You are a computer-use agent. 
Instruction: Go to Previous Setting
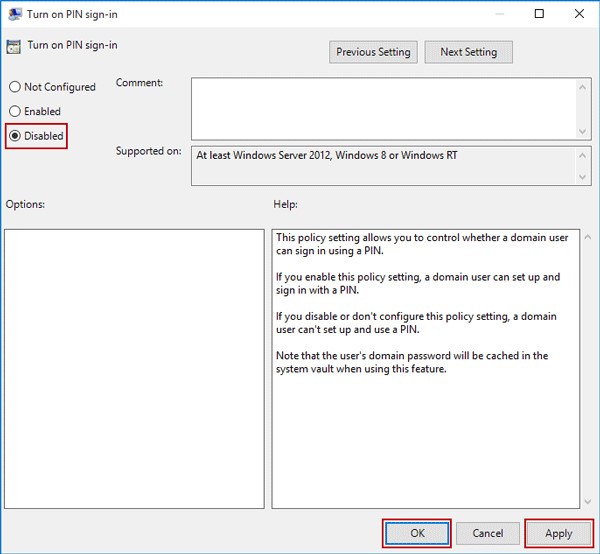point(373,52)
